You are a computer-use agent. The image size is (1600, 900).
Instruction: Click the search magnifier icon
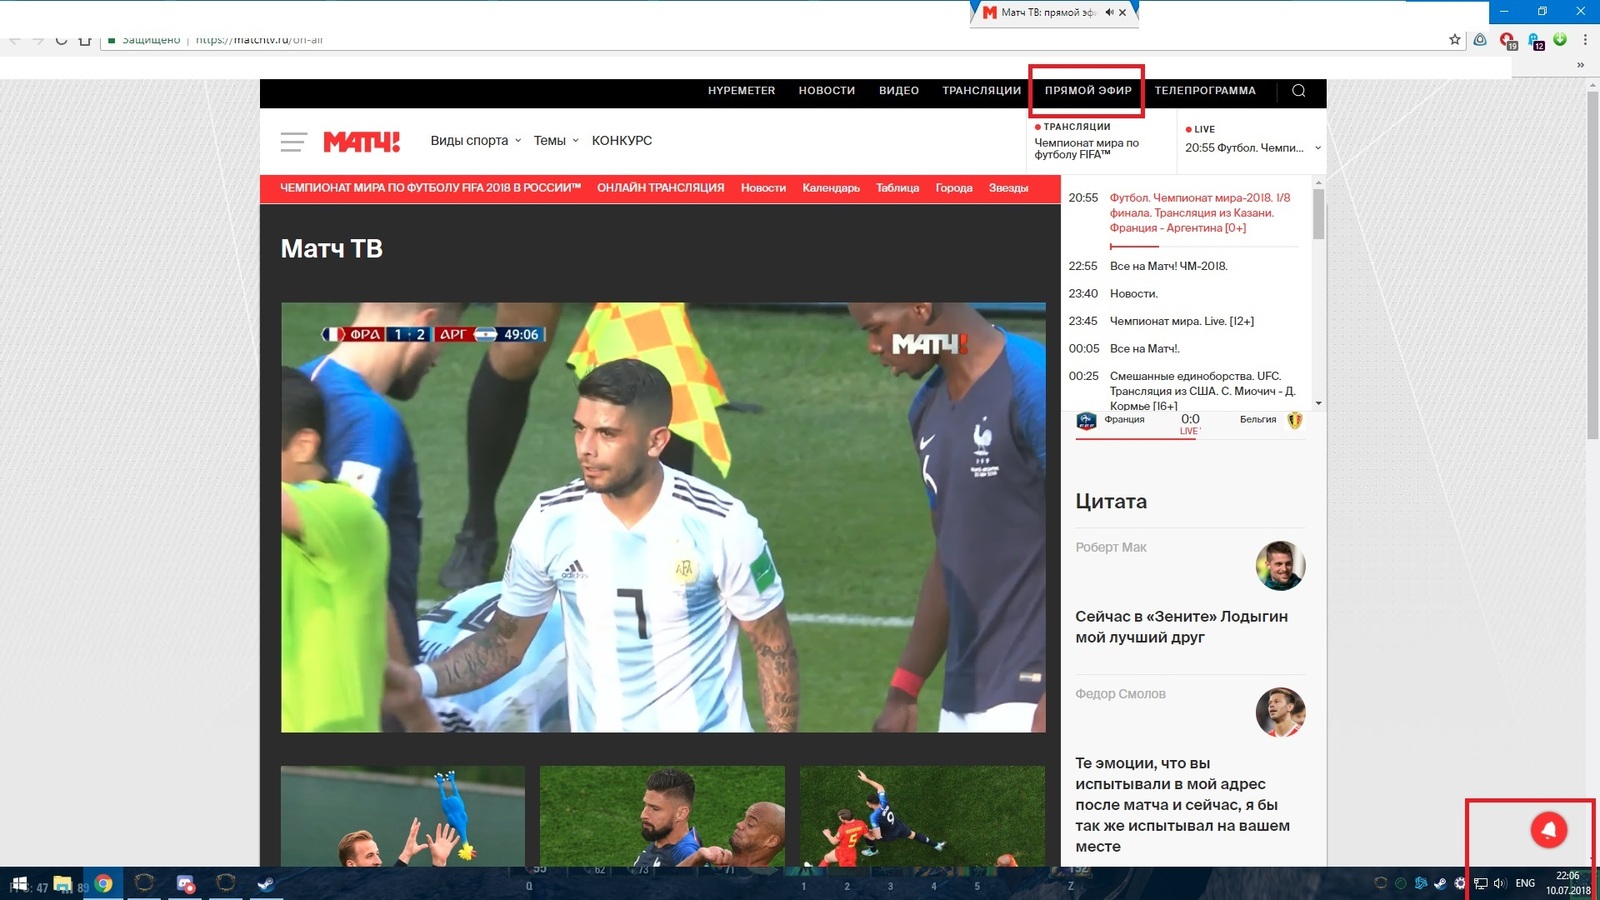click(1298, 91)
